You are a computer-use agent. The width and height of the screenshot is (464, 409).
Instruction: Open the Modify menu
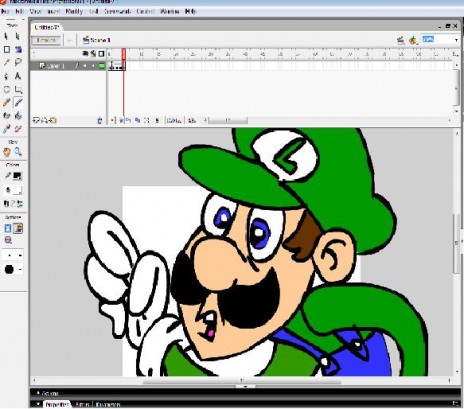[x=74, y=11]
